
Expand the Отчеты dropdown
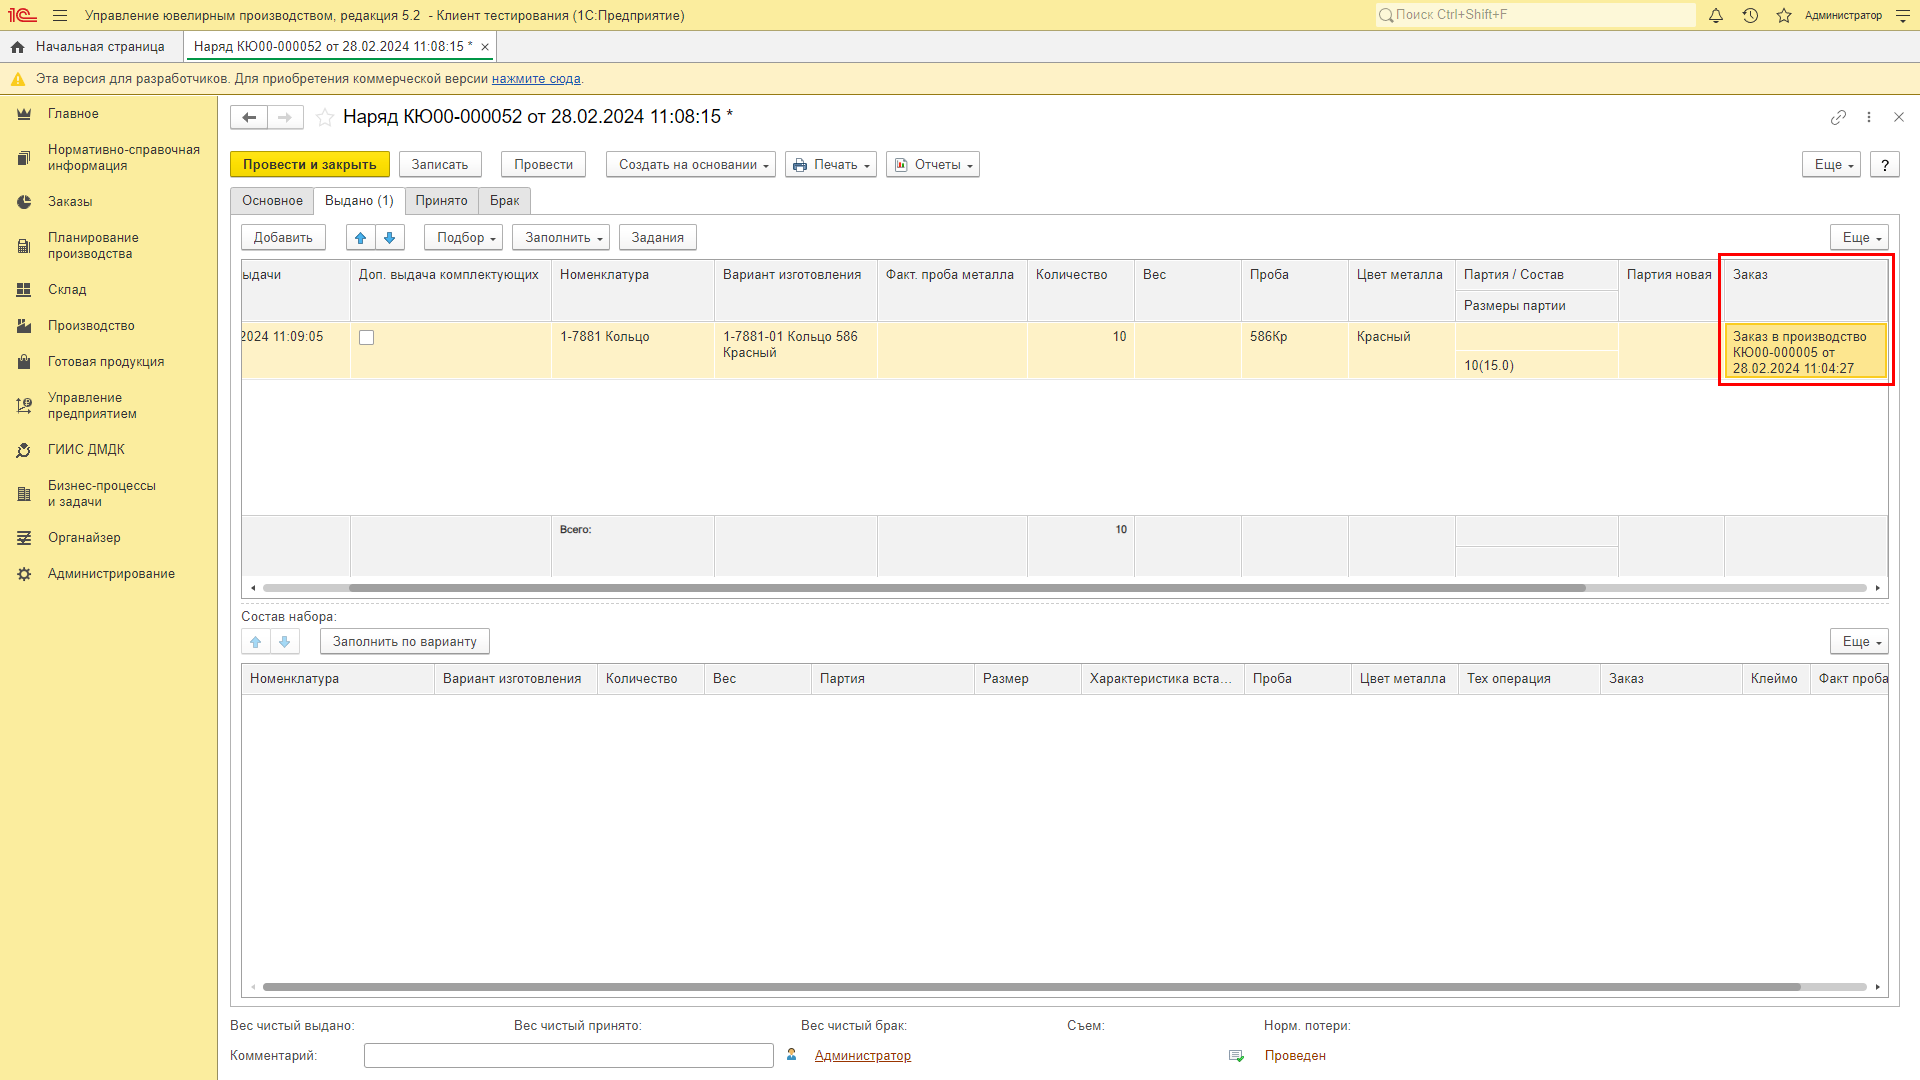click(933, 165)
